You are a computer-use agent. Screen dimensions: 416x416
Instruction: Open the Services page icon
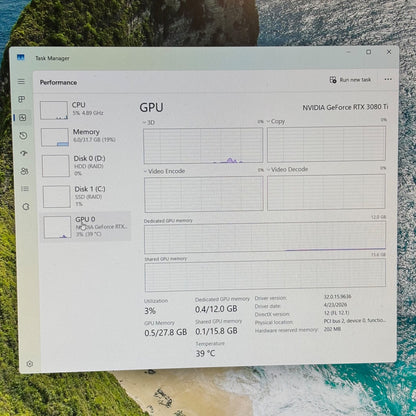pyautogui.click(x=26, y=207)
